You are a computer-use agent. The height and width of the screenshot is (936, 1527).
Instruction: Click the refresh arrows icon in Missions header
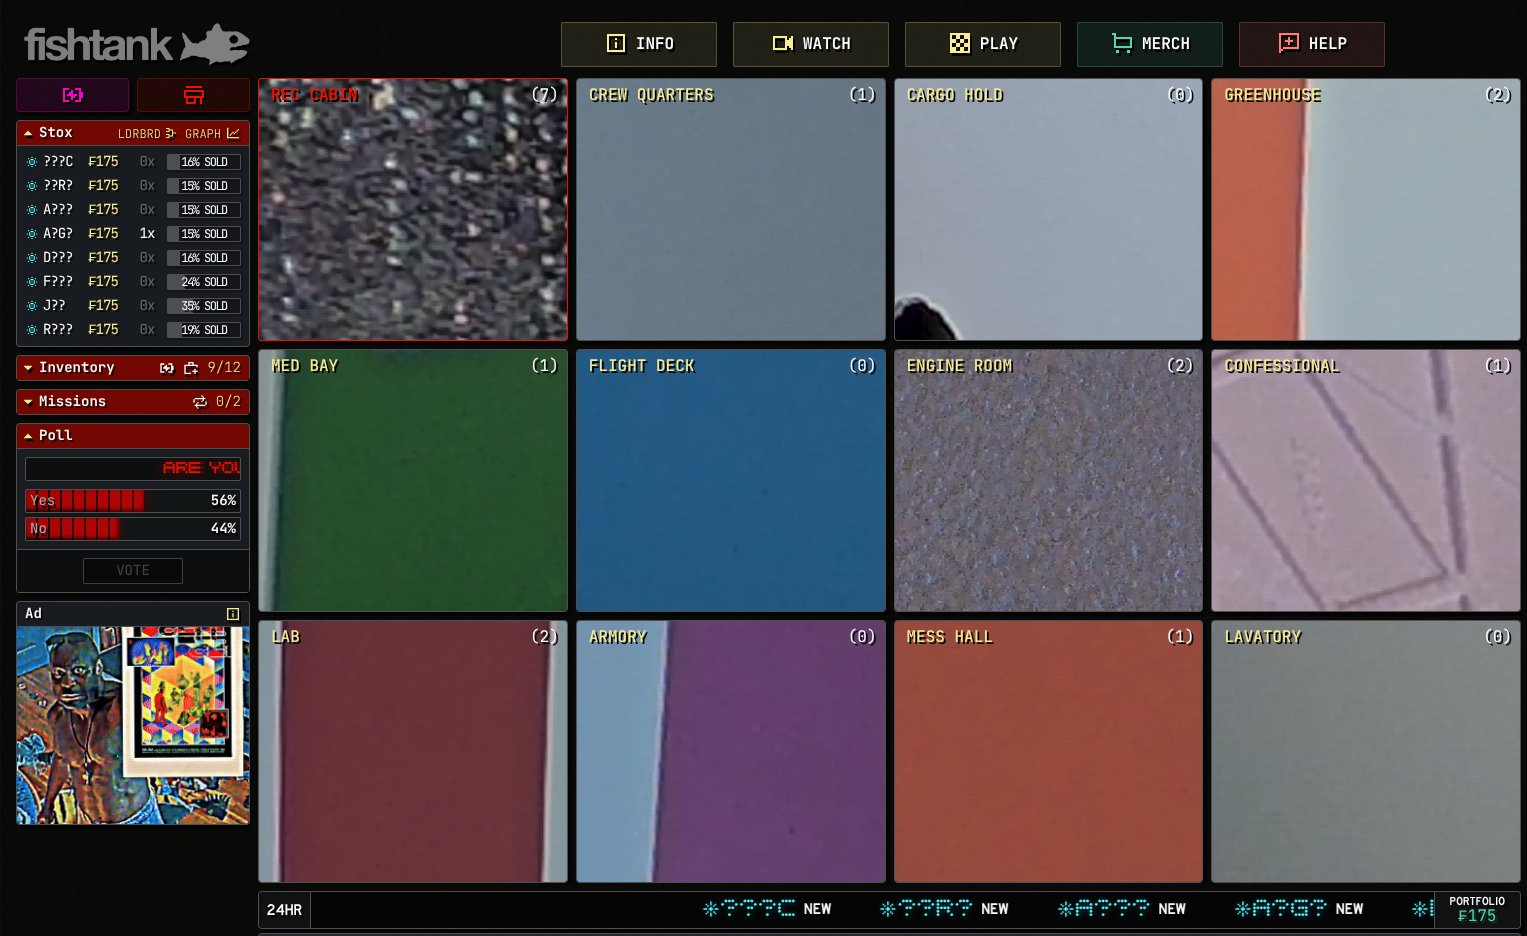click(x=200, y=402)
